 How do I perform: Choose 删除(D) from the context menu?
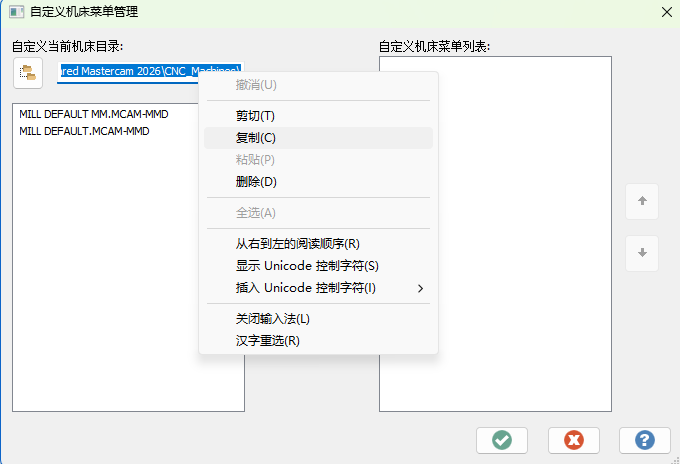(318, 182)
